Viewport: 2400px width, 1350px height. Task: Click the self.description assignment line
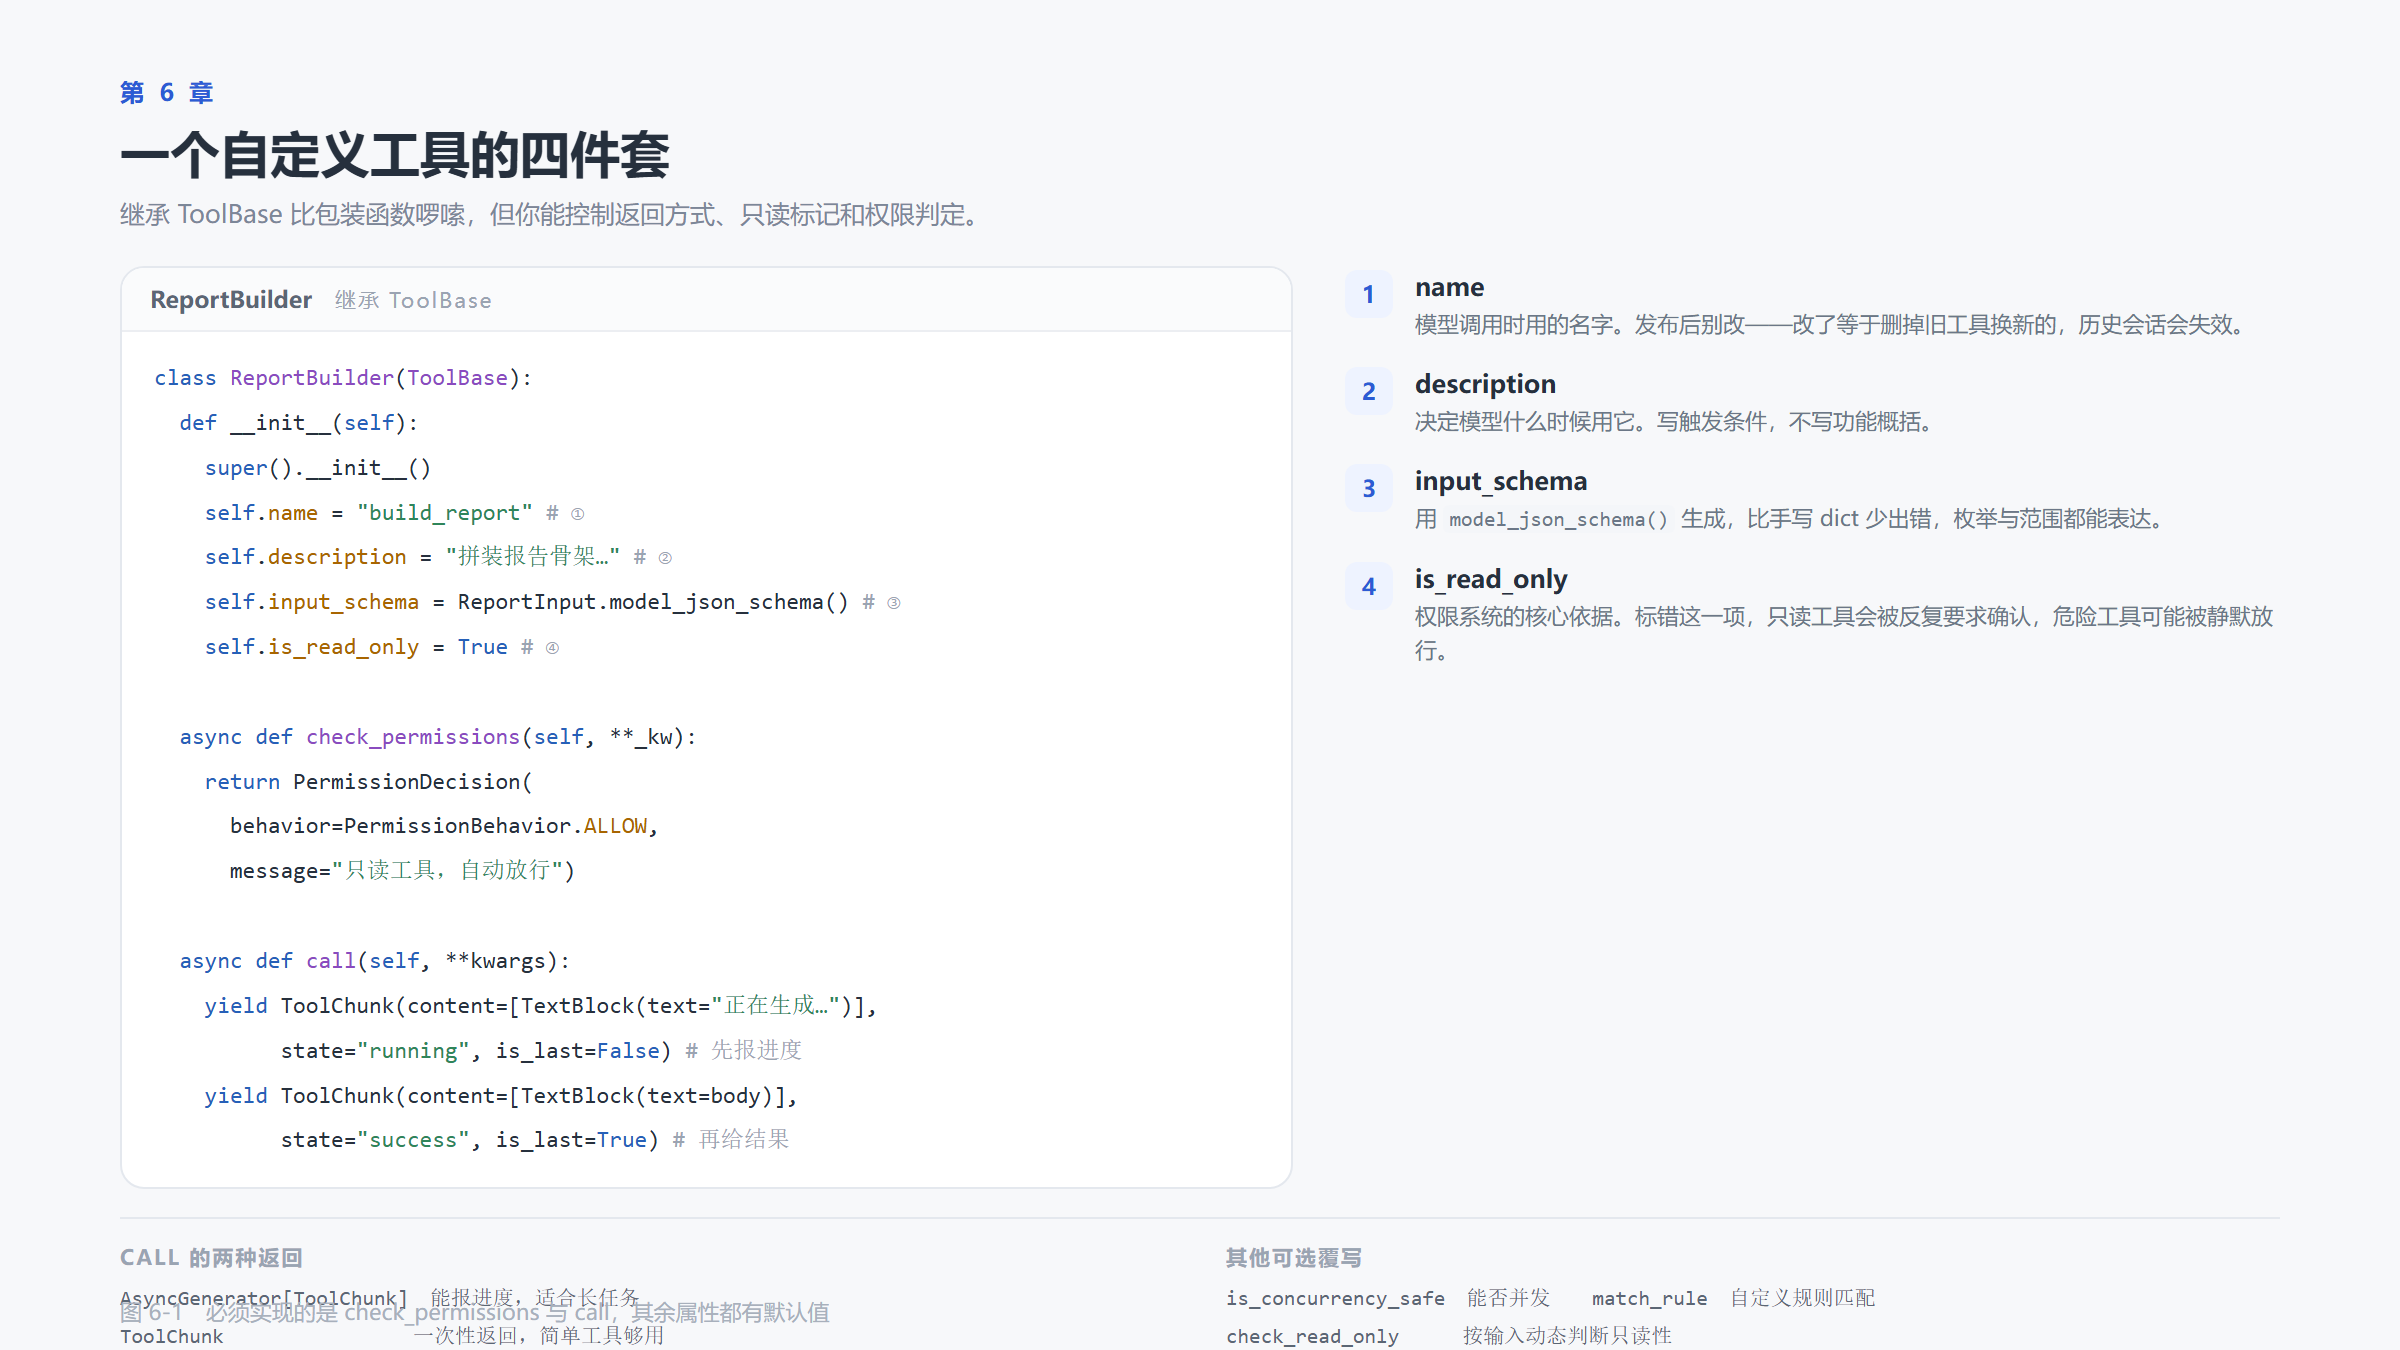pos(438,557)
